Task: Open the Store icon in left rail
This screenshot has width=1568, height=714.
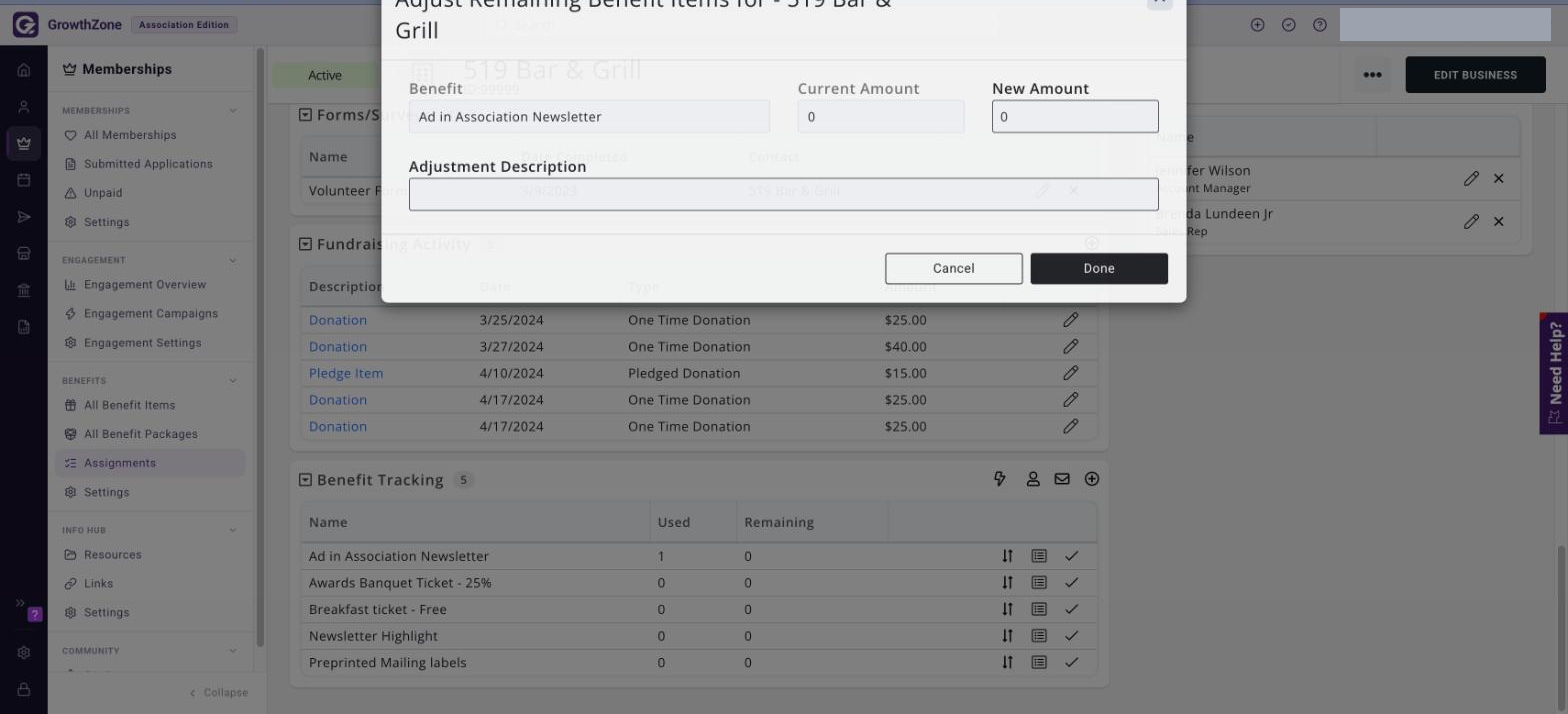Action: (x=24, y=253)
